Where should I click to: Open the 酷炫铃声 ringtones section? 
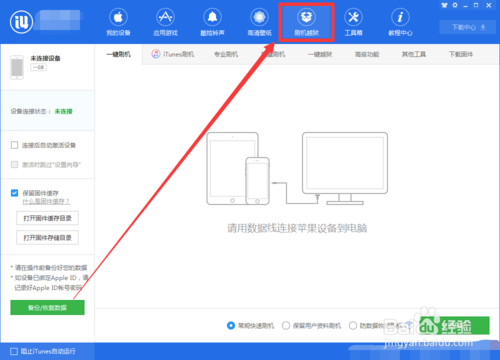click(212, 22)
